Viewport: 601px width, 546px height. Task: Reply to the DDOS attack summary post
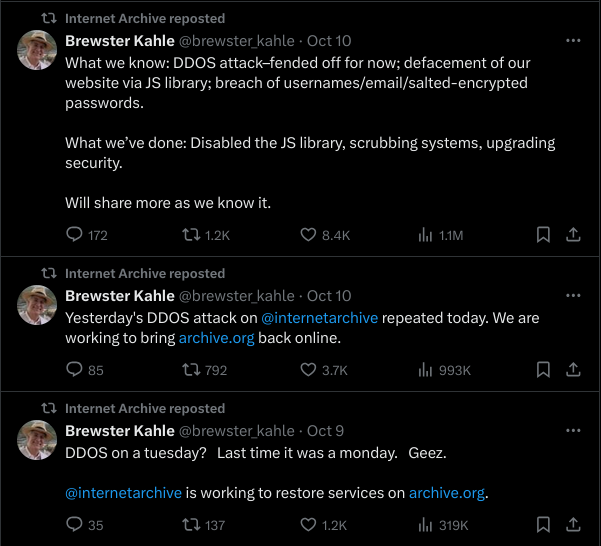(74, 235)
